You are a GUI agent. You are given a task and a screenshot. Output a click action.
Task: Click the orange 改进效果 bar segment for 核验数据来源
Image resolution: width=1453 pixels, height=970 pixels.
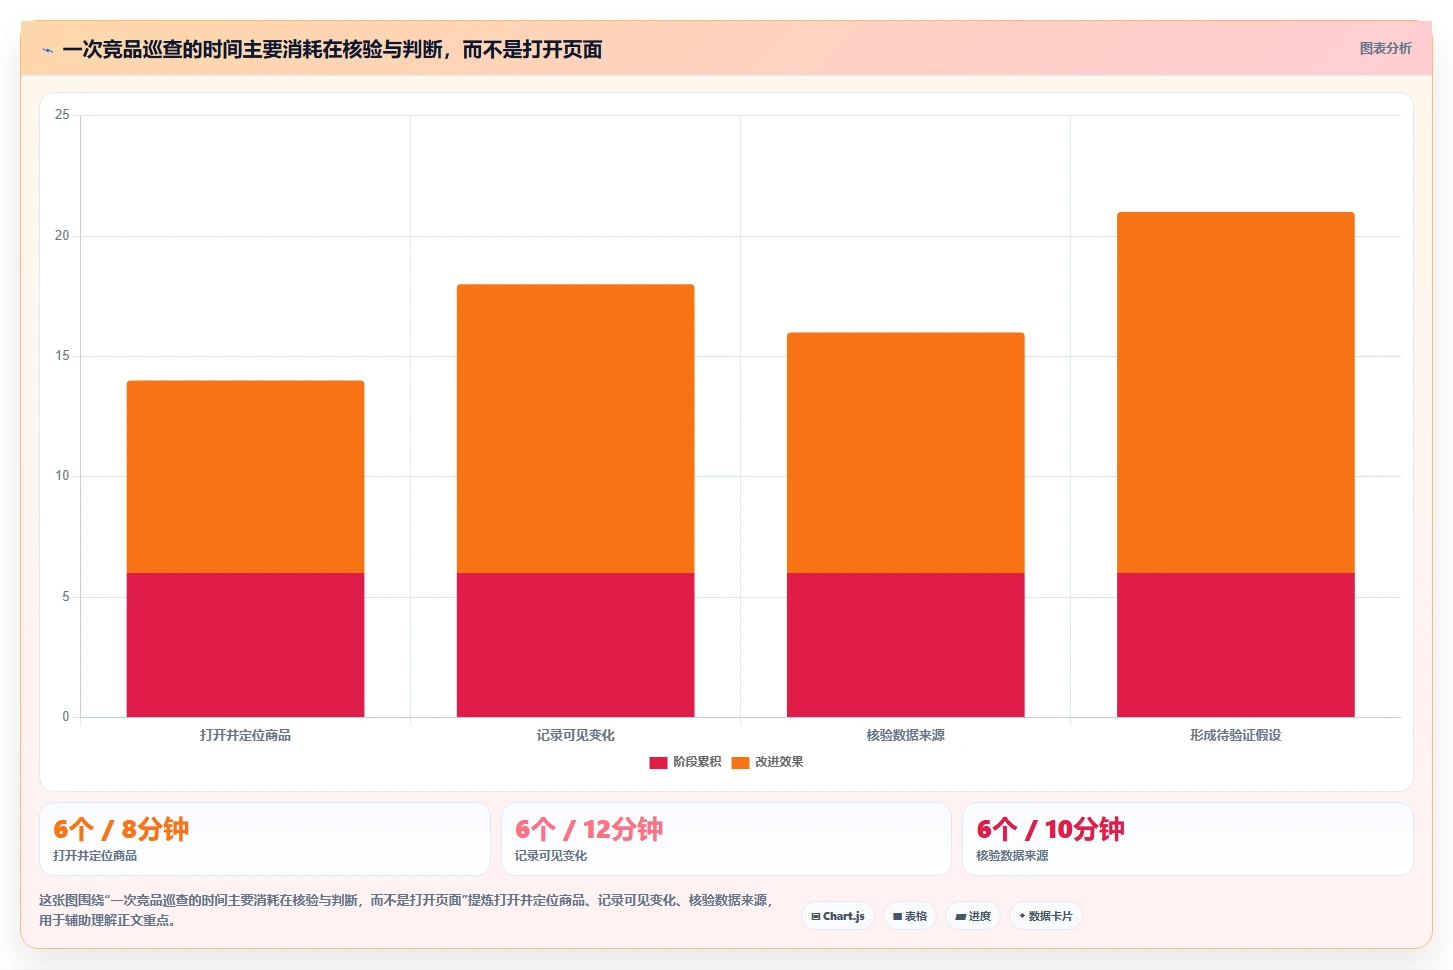(905, 453)
